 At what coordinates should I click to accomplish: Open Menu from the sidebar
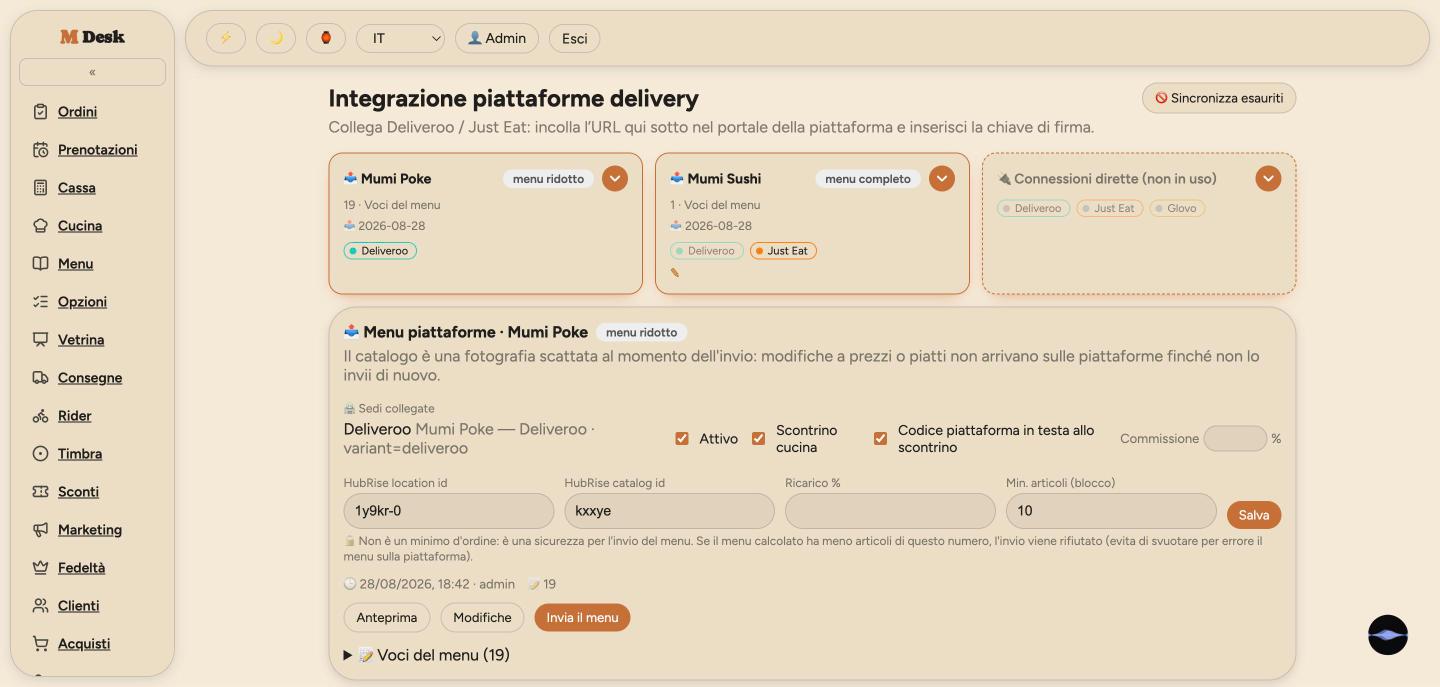tap(75, 264)
